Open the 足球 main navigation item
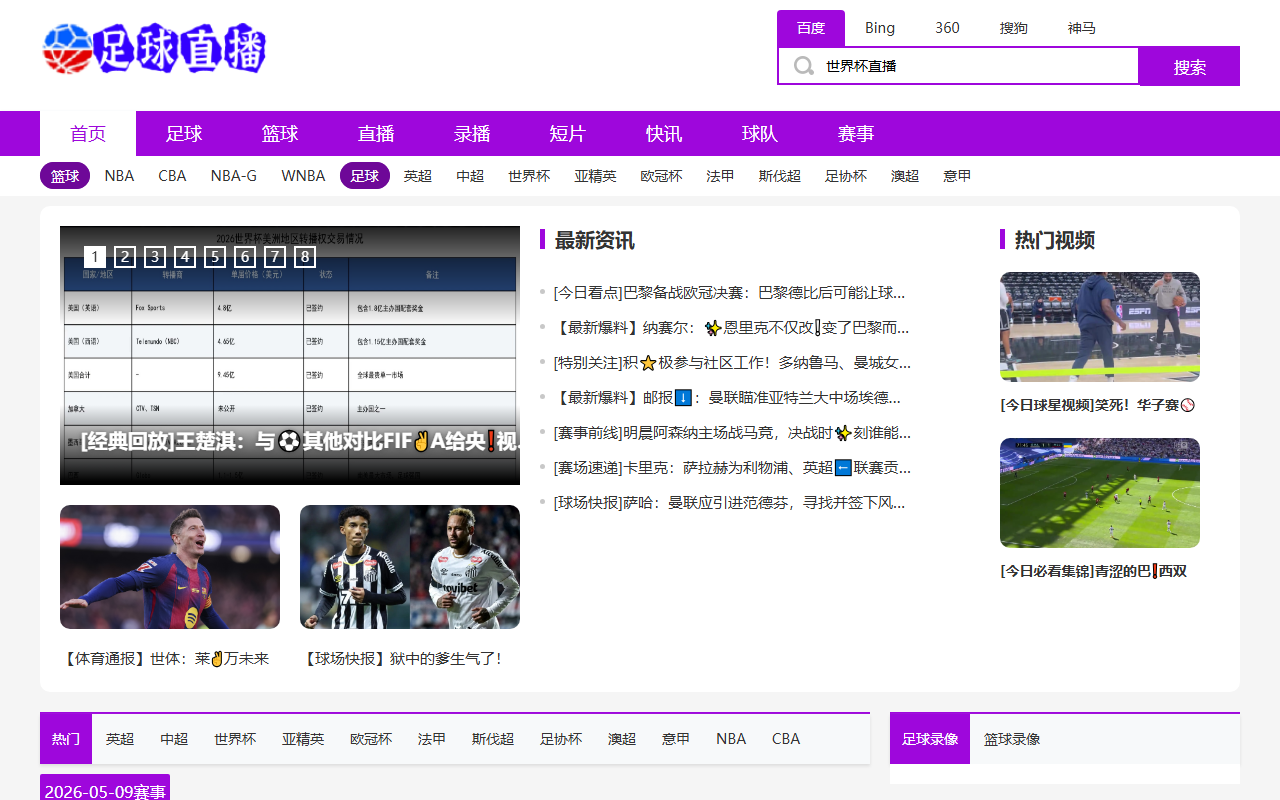This screenshot has height=800, width=1280. click(x=184, y=133)
